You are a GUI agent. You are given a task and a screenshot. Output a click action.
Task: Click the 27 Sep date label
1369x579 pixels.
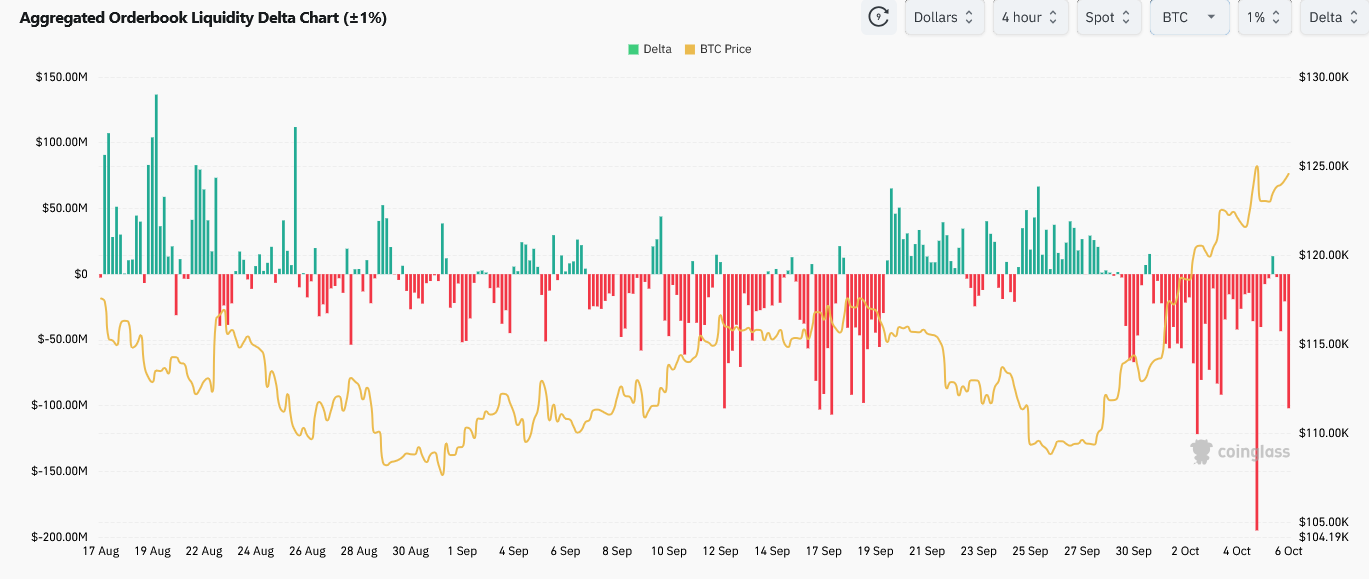pyautogui.click(x=1082, y=551)
